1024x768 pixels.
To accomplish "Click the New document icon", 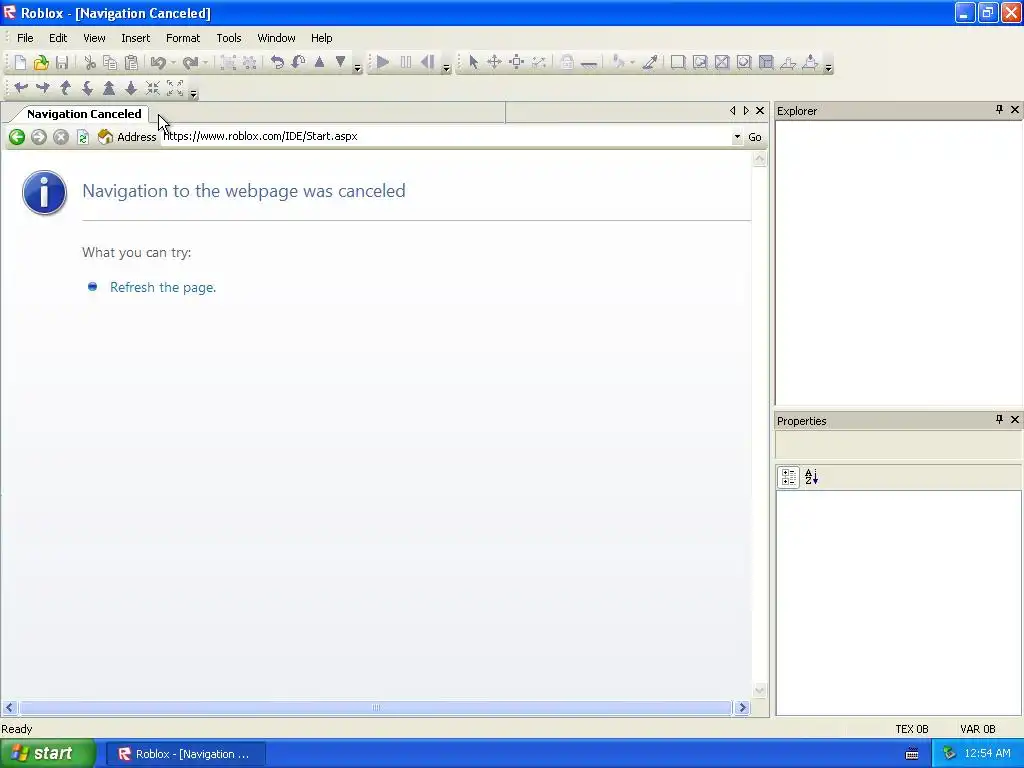I will [20, 63].
